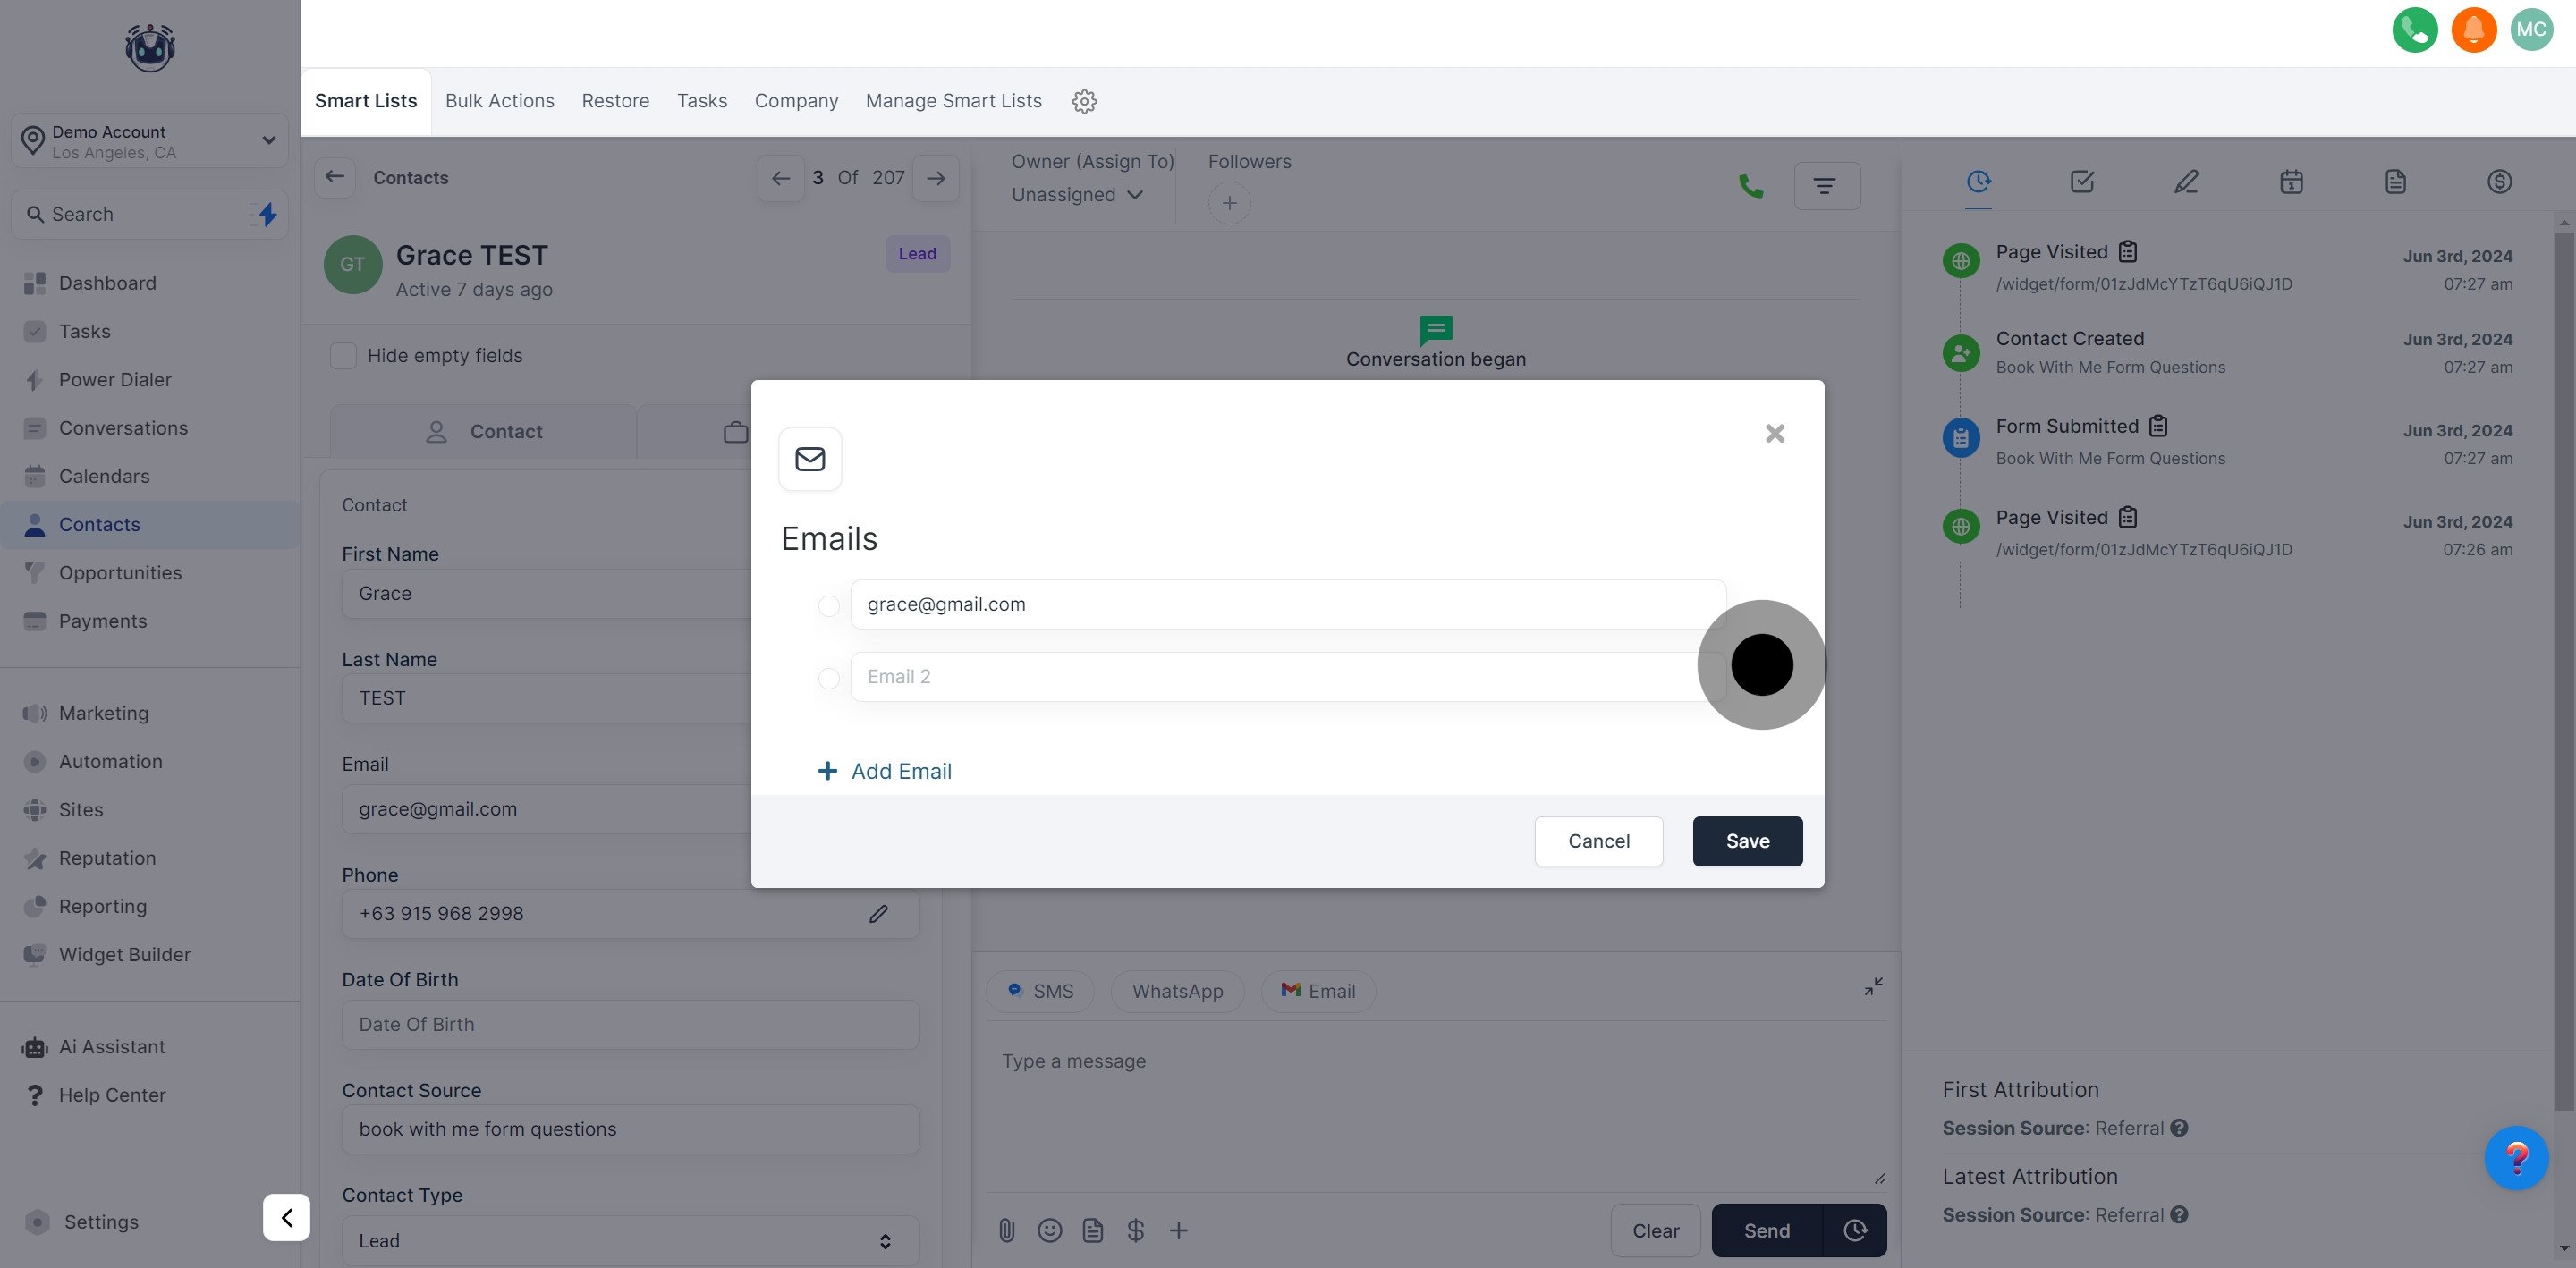The width and height of the screenshot is (2576, 1268).
Task: Open the Unassigned owner dropdown
Action: click(x=1076, y=195)
